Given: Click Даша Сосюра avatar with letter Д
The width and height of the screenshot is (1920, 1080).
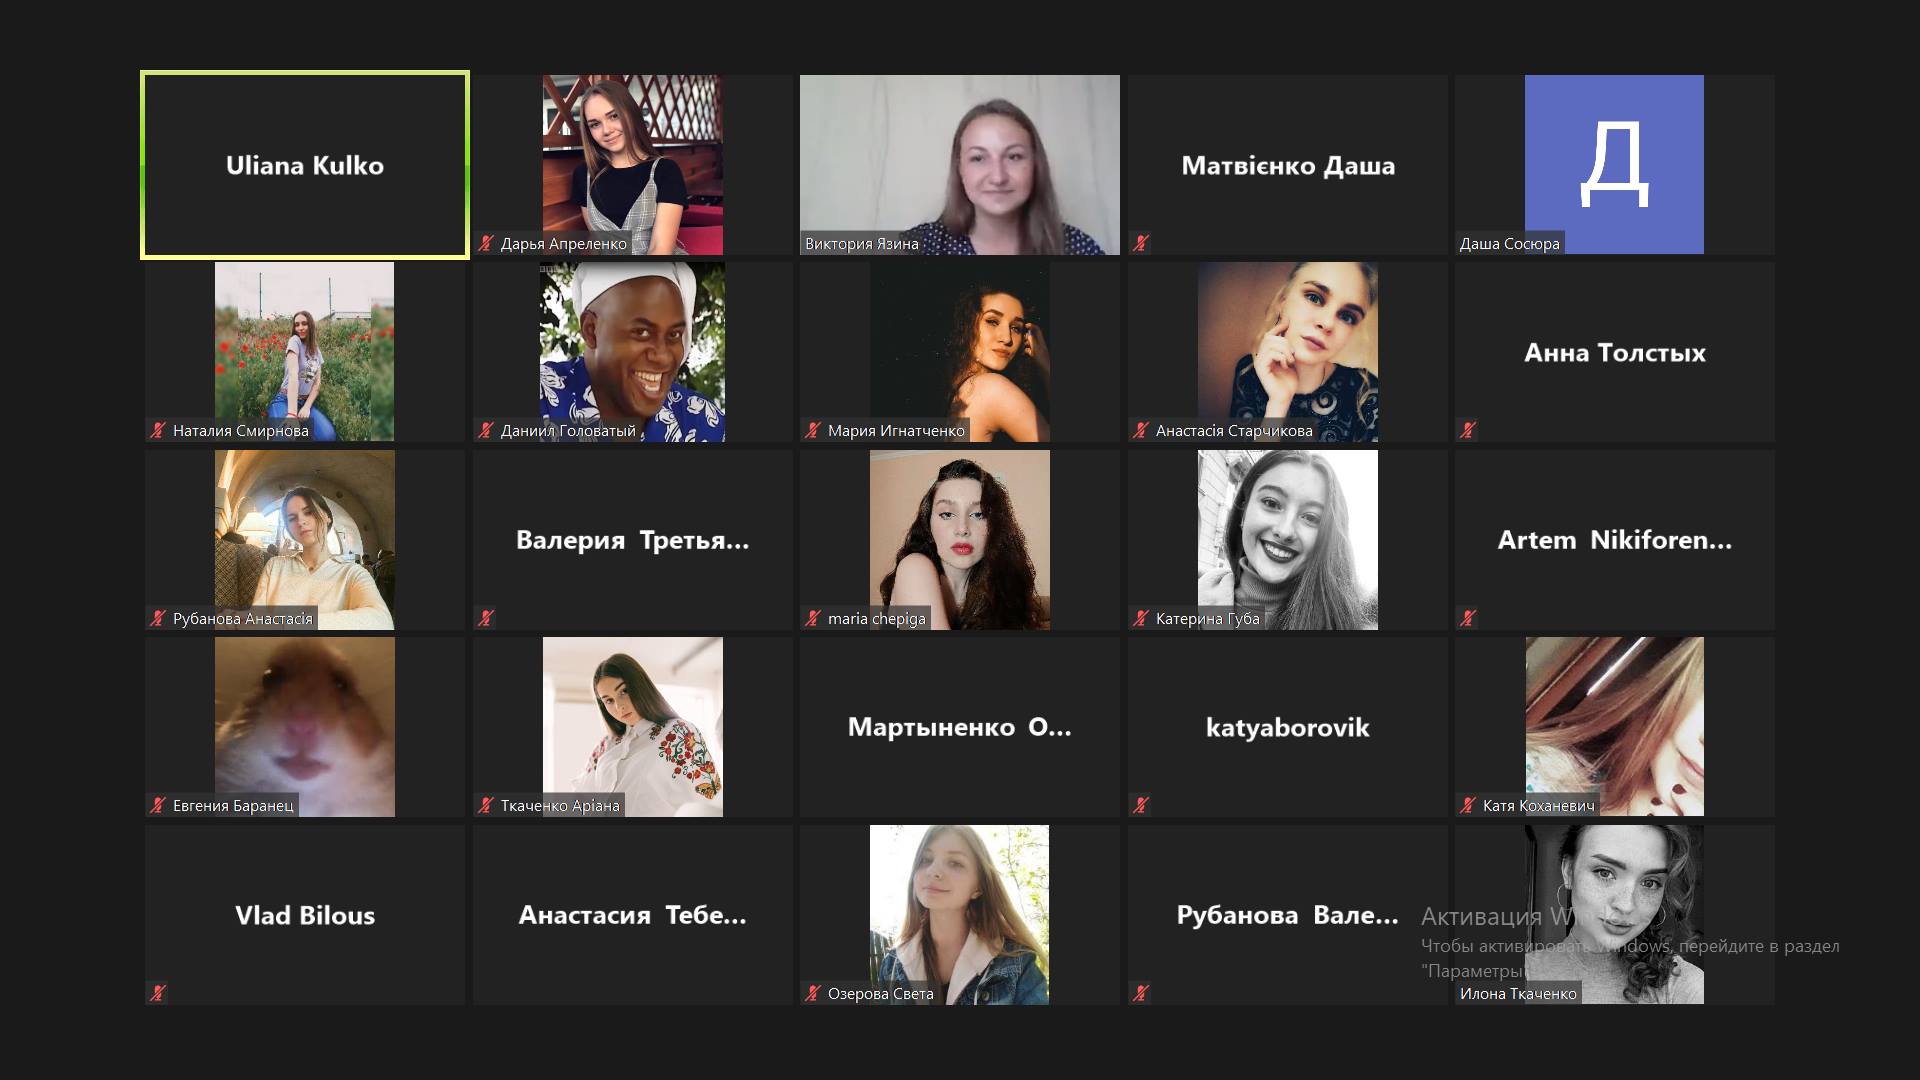Looking at the screenshot, I should click(1614, 164).
